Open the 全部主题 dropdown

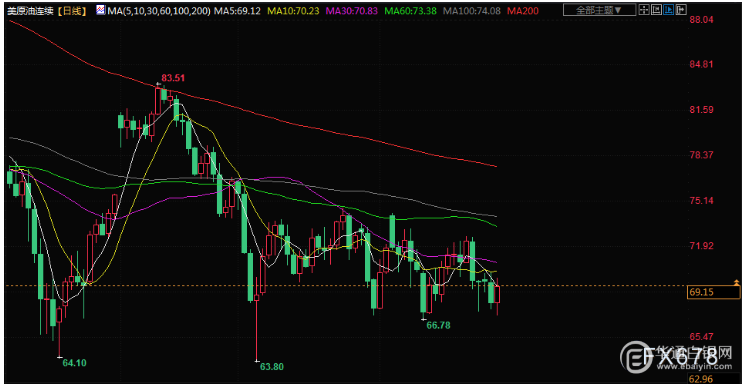tap(599, 10)
